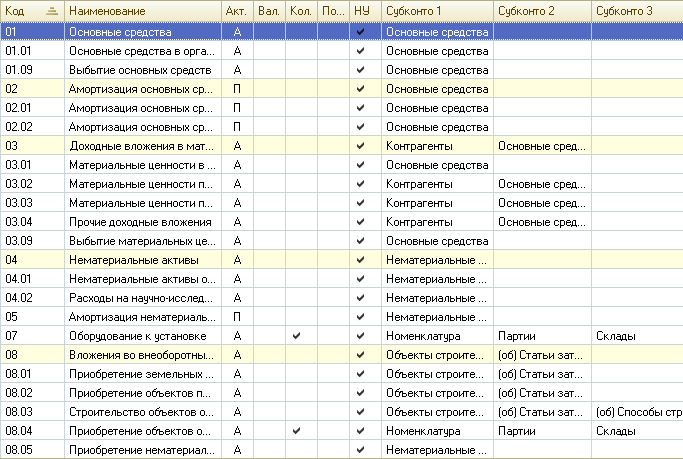
Task: Select account code 03.01
Action: click(x=19, y=165)
